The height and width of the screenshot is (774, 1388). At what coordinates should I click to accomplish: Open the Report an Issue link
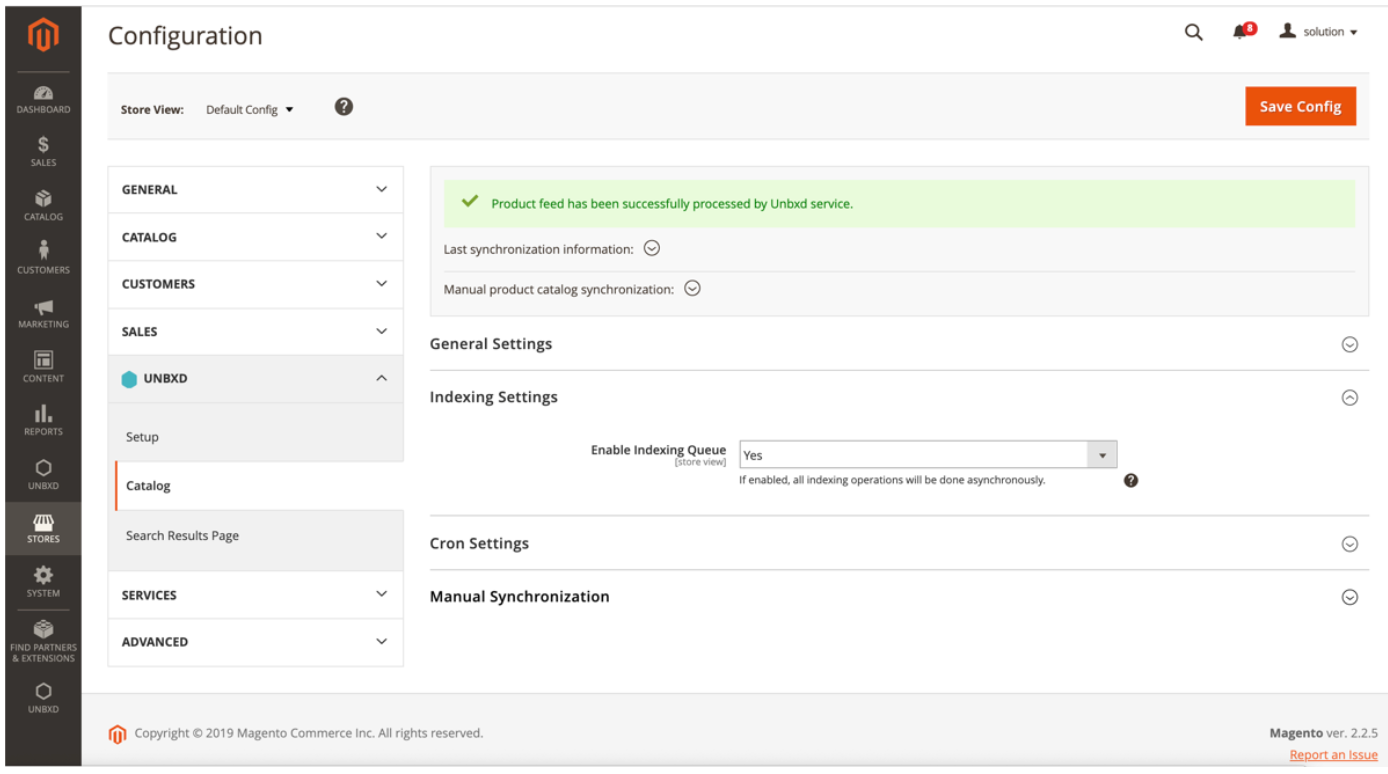[1333, 755]
